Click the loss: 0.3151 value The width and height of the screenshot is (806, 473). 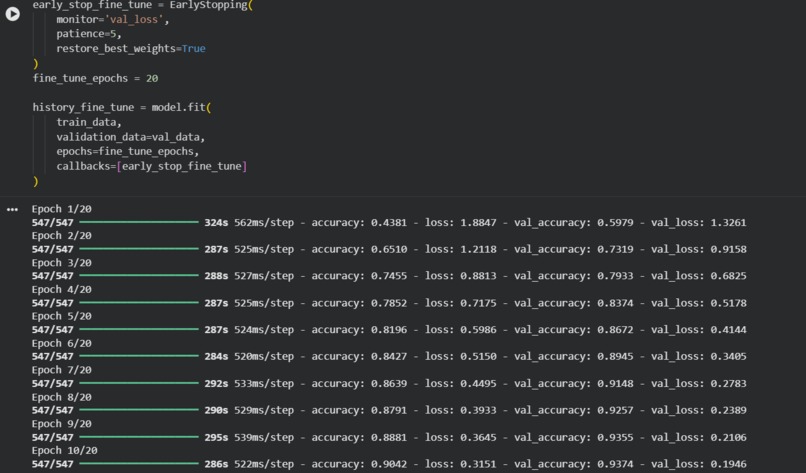coord(461,464)
